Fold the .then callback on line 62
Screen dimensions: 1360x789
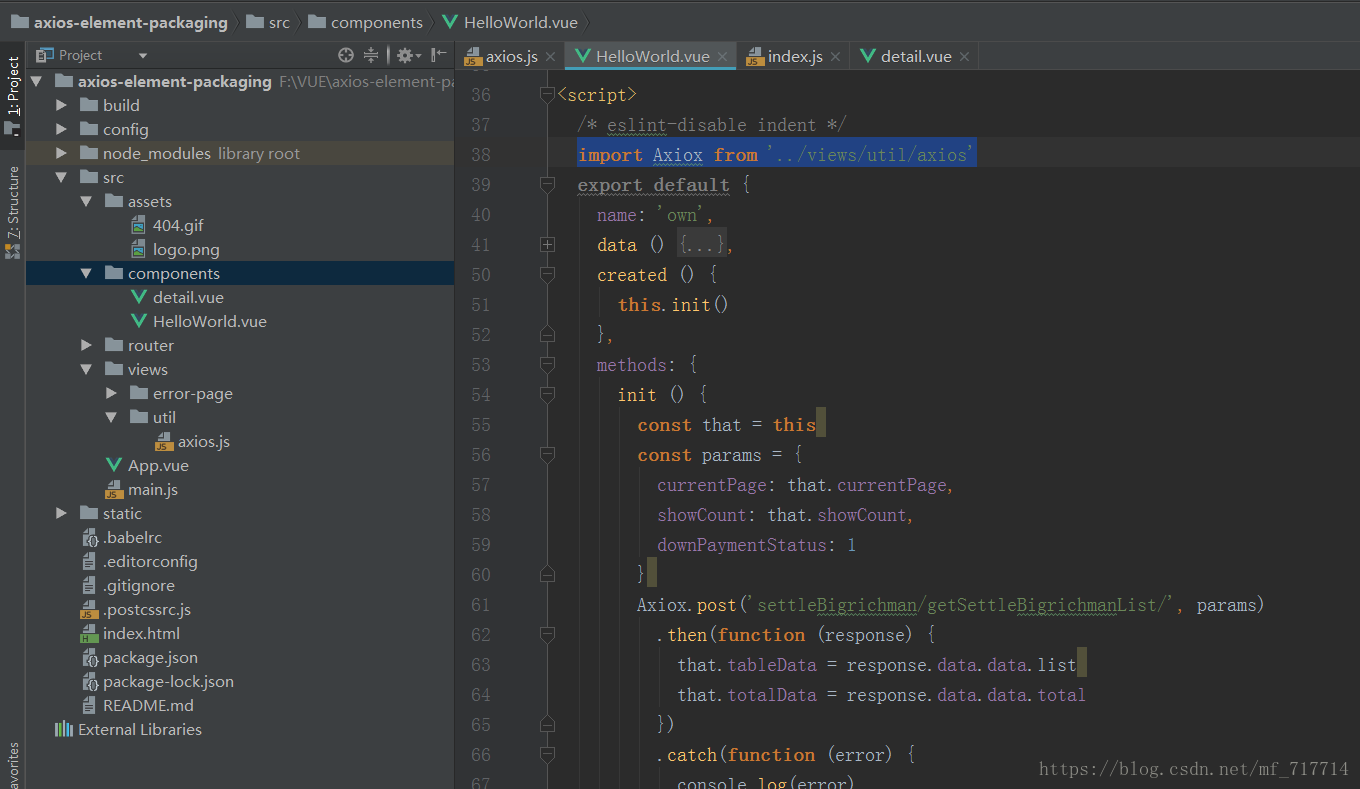pyautogui.click(x=547, y=635)
